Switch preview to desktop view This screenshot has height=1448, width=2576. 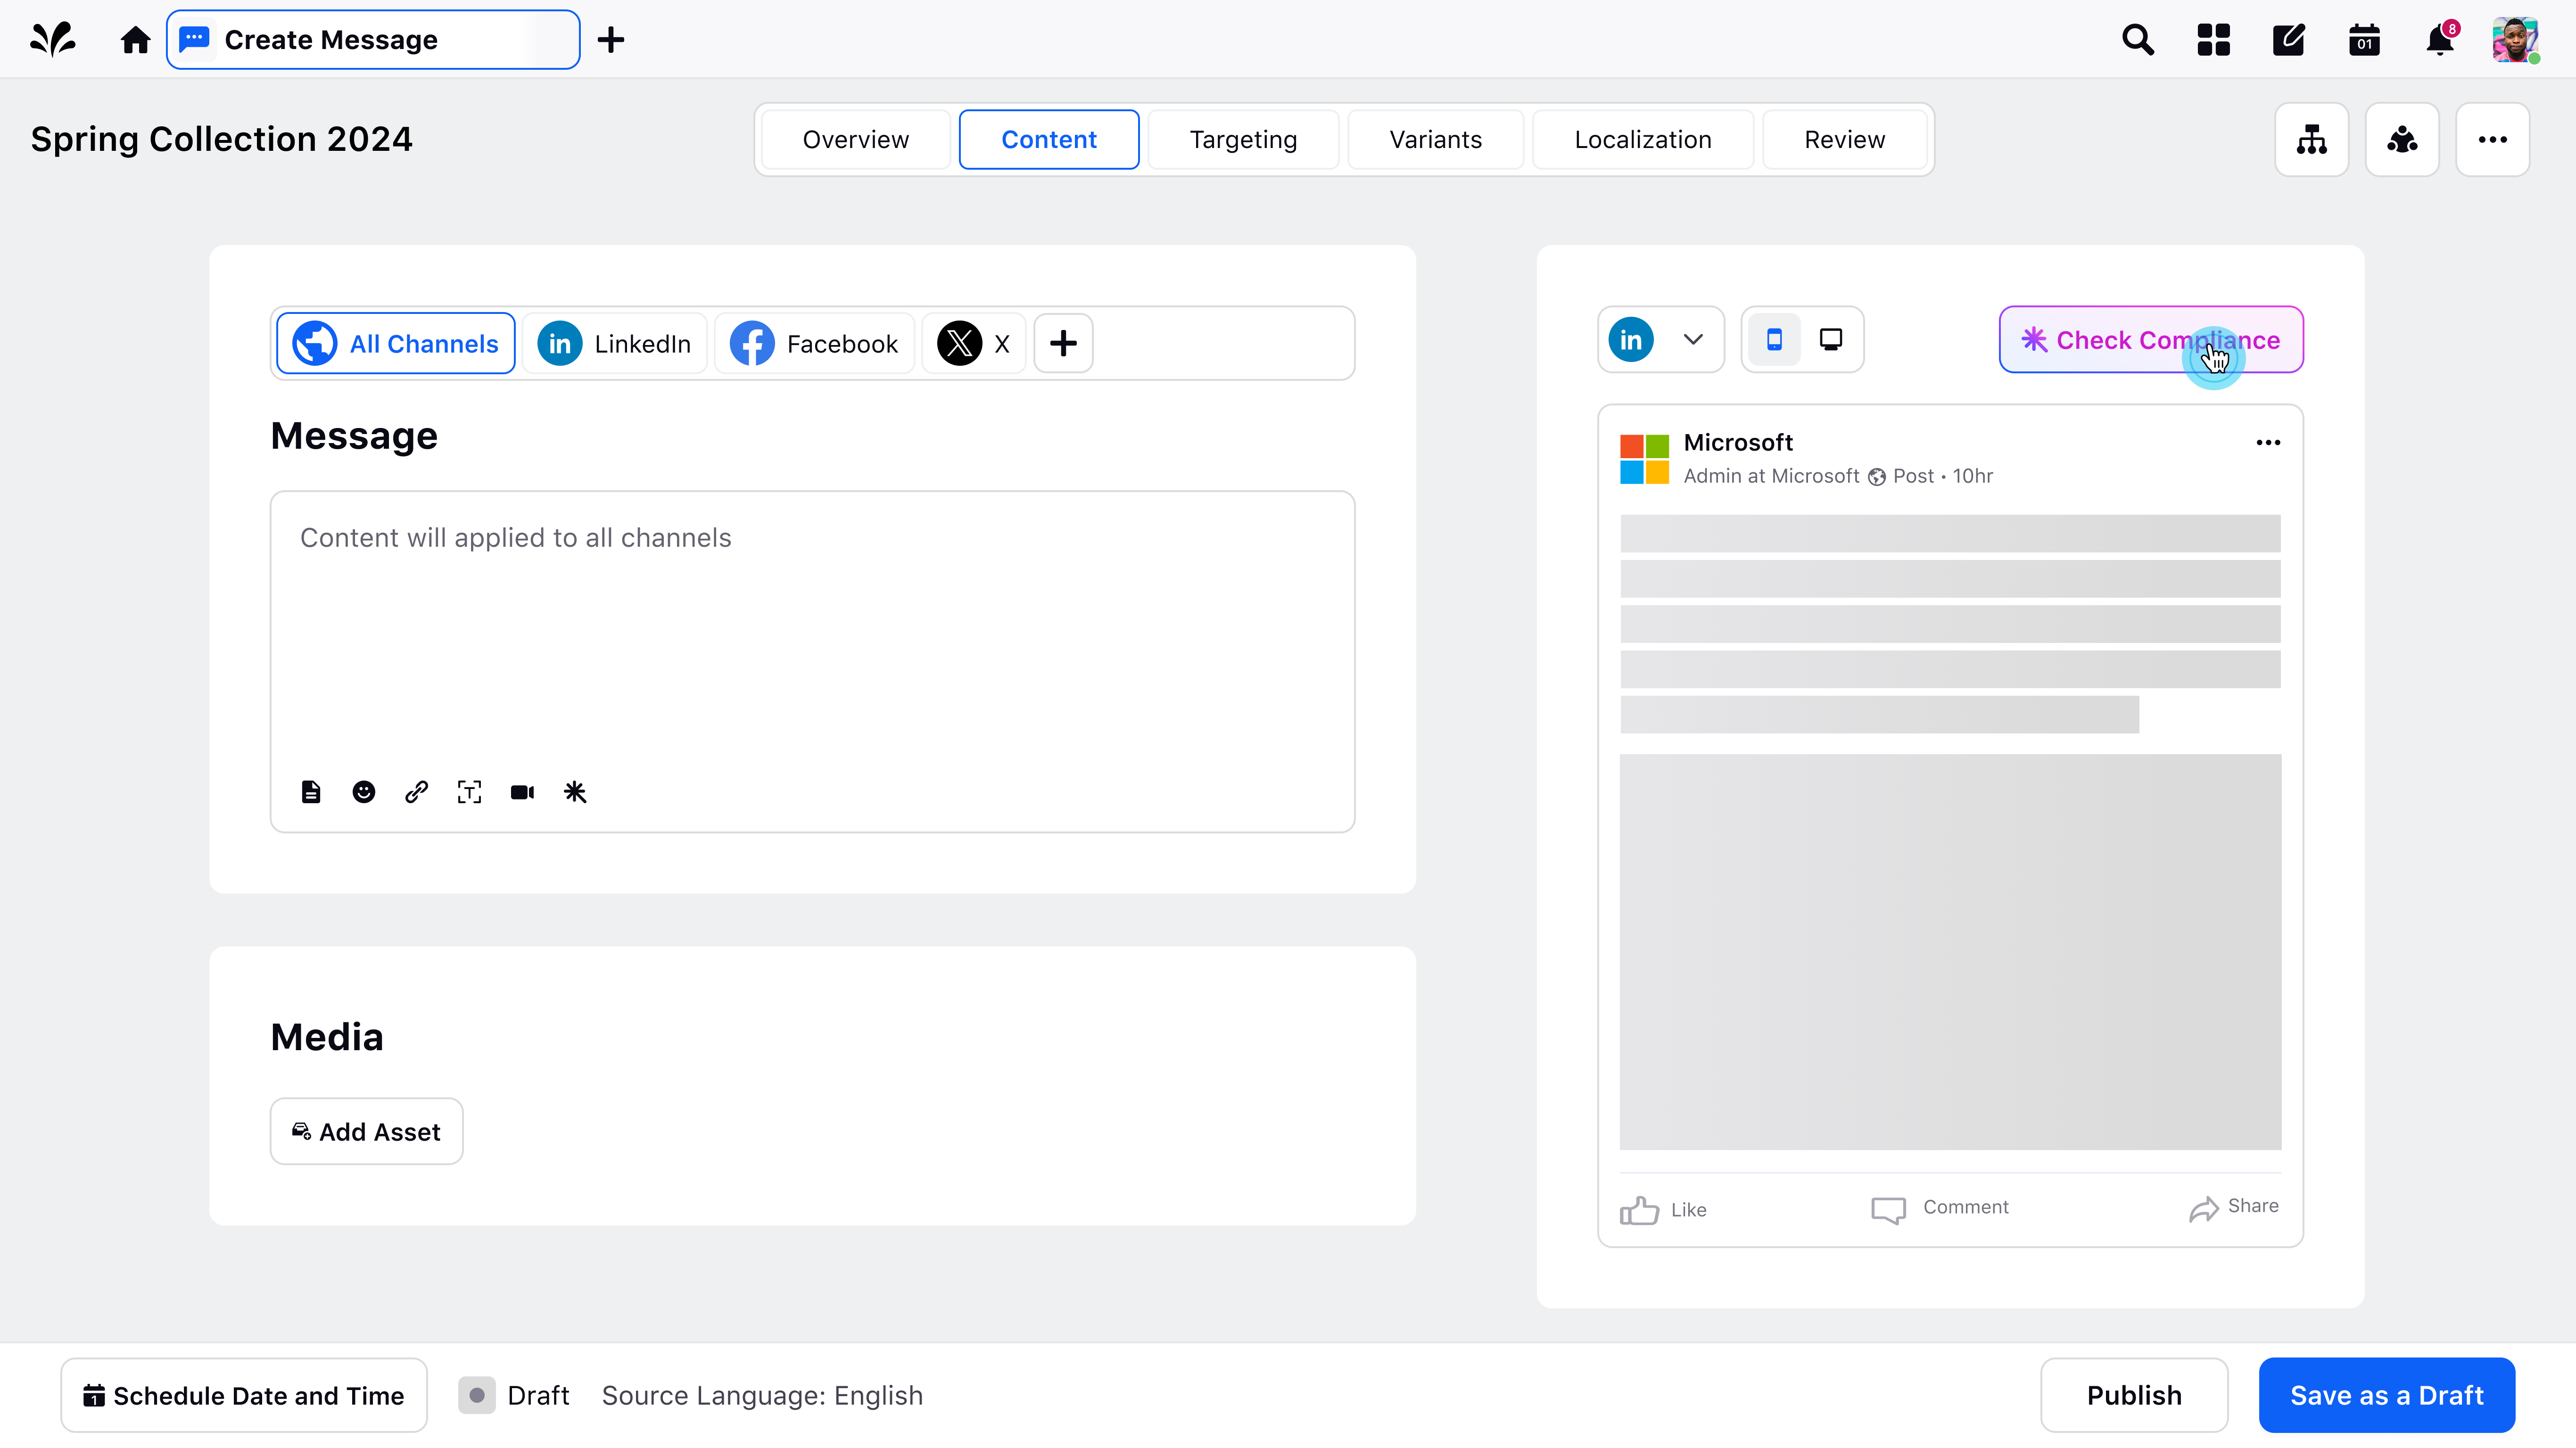tap(1831, 339)
